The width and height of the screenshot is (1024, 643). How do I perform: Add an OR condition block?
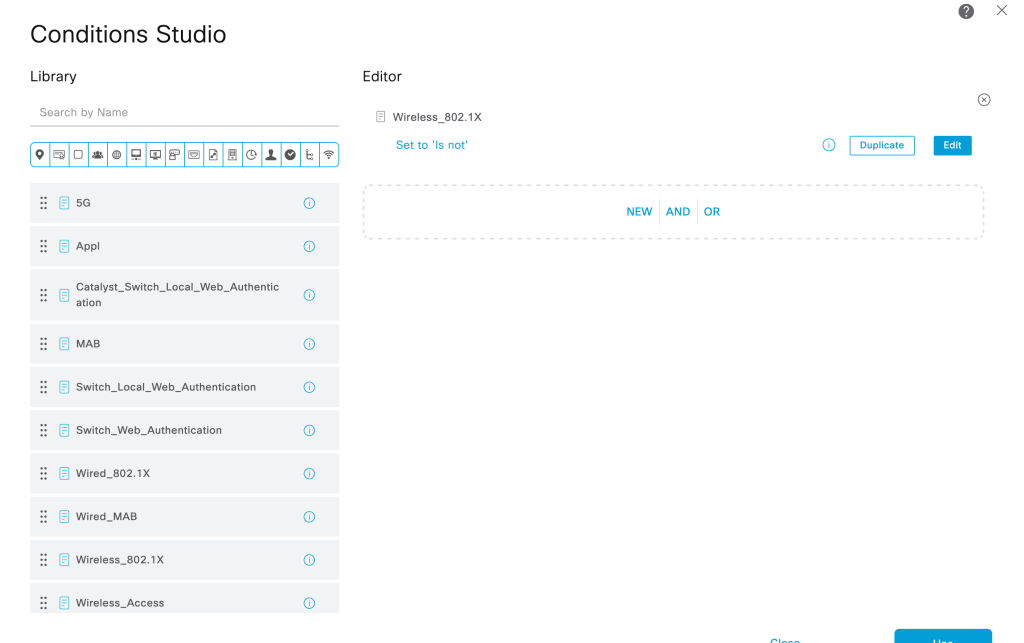[x=712, y=212]
